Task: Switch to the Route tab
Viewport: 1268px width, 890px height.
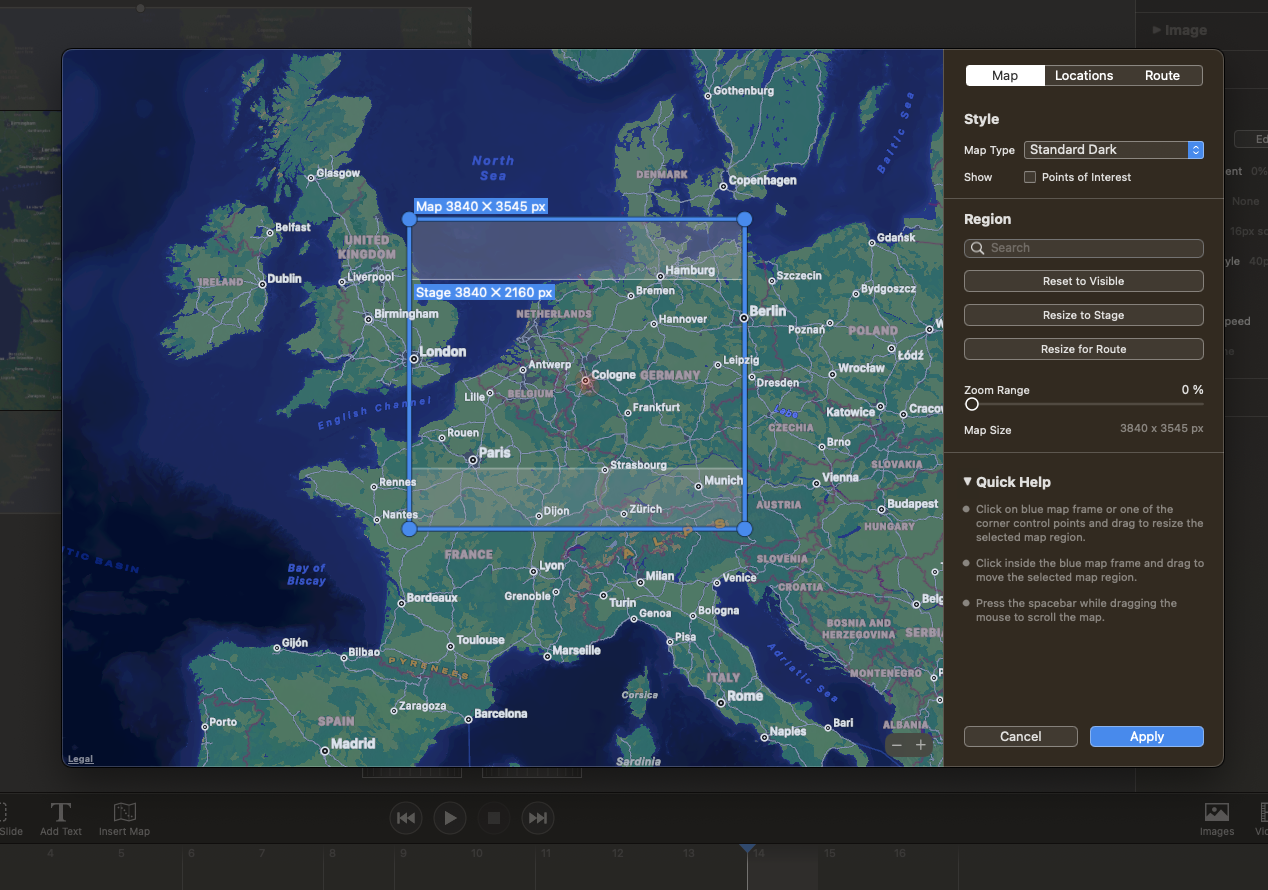Action: pos(1162,75)
